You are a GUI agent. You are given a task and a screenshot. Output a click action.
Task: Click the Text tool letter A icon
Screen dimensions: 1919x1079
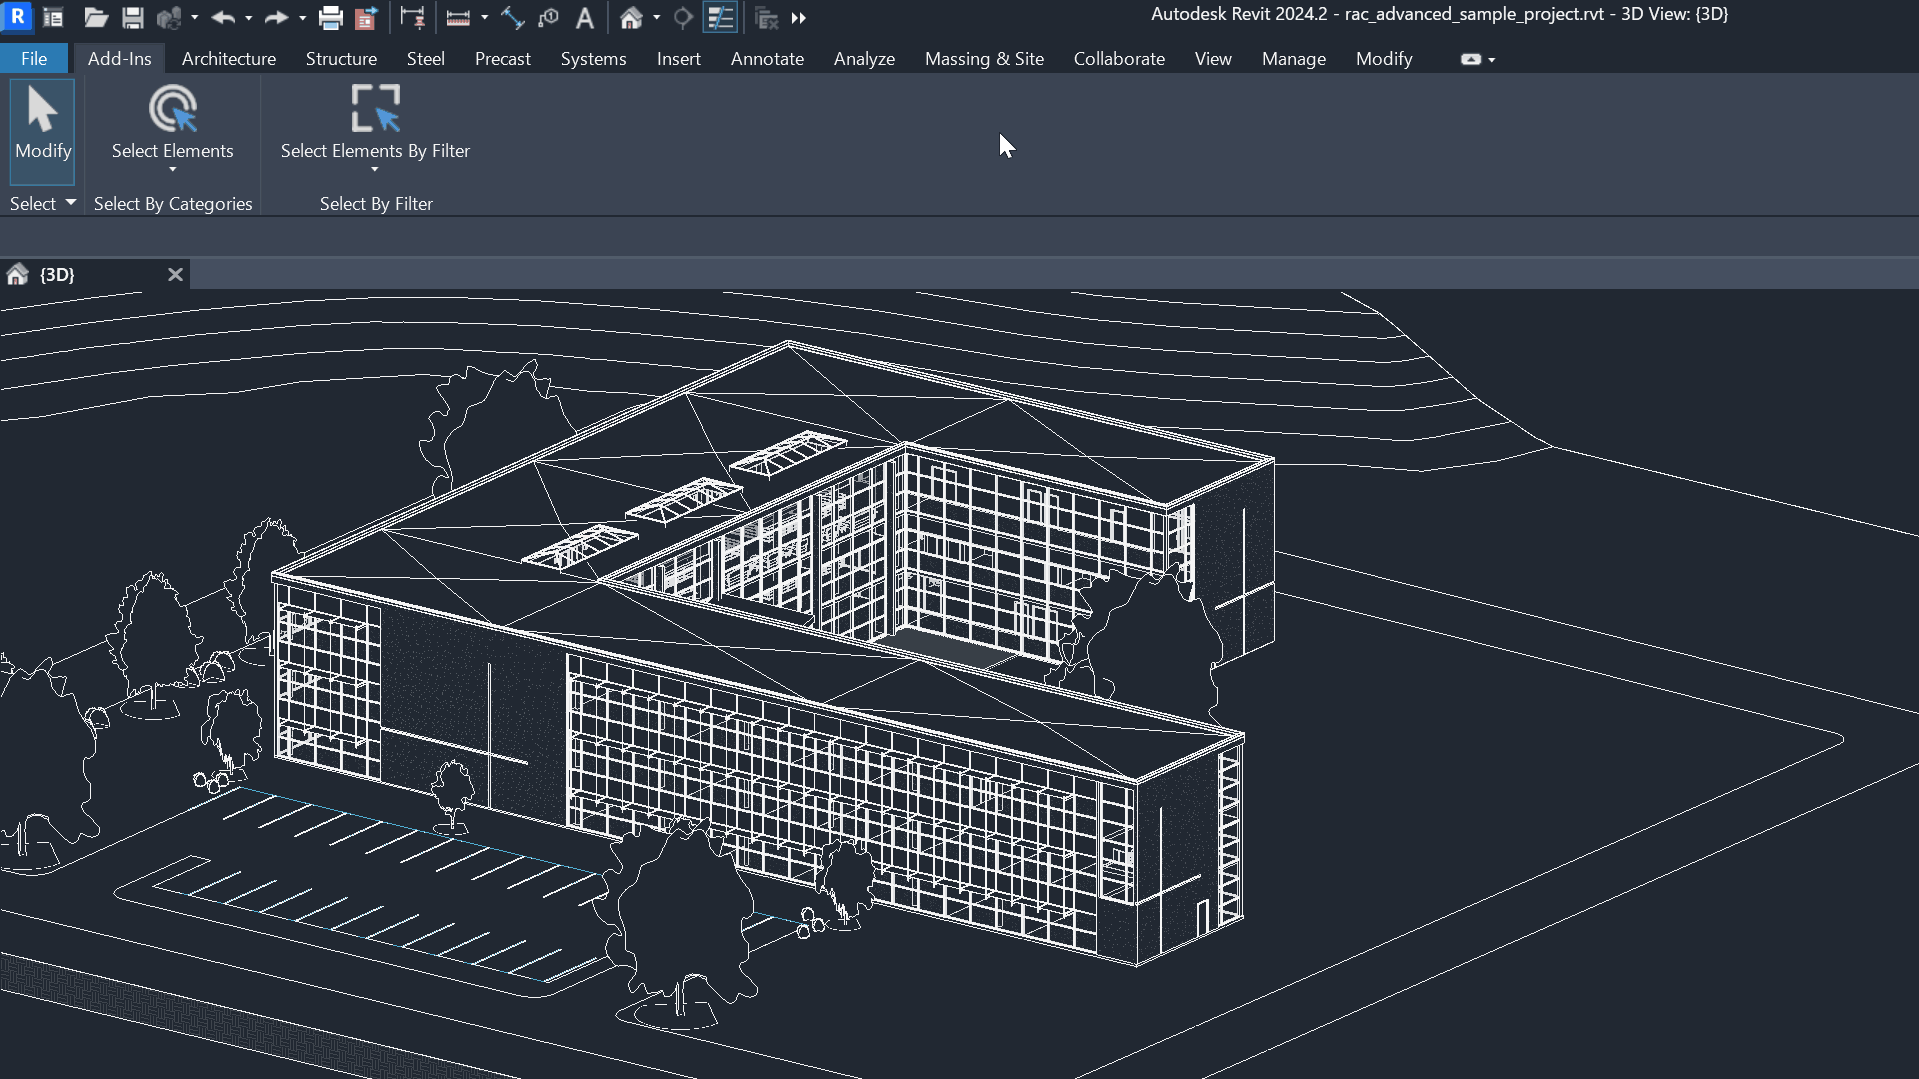[585, 18]
